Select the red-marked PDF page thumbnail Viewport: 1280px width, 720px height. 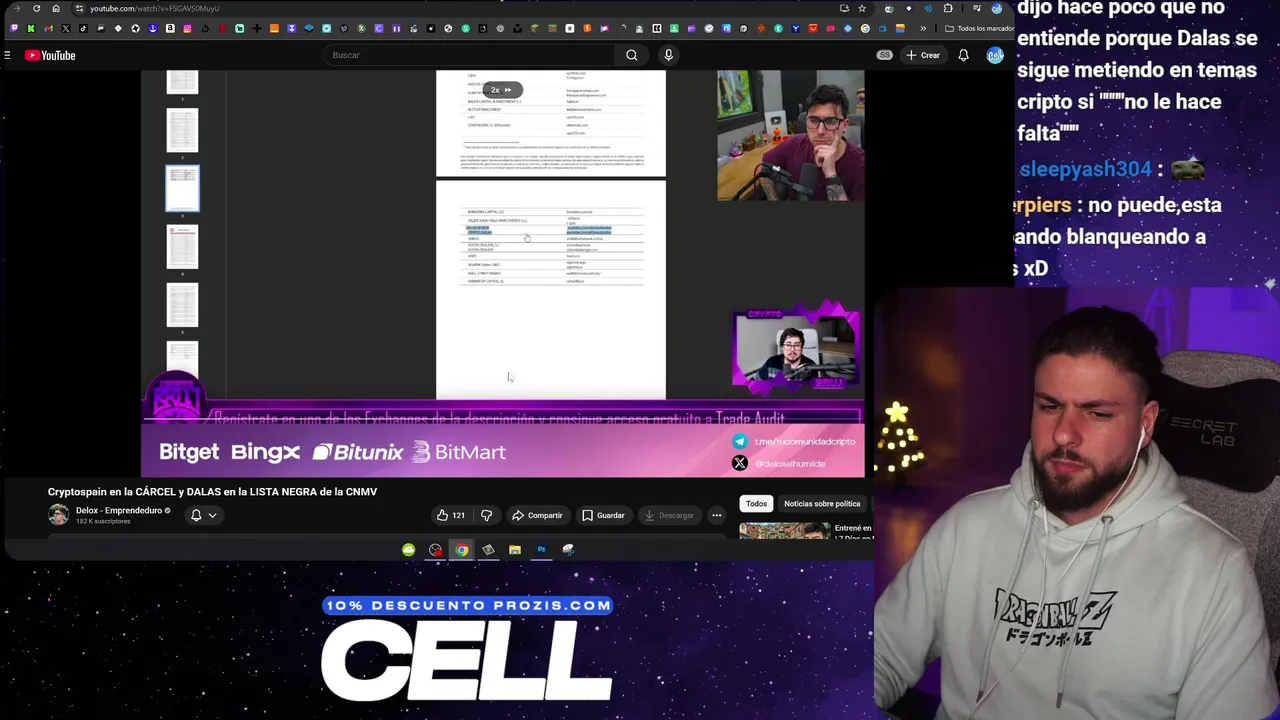pos(182,247)
